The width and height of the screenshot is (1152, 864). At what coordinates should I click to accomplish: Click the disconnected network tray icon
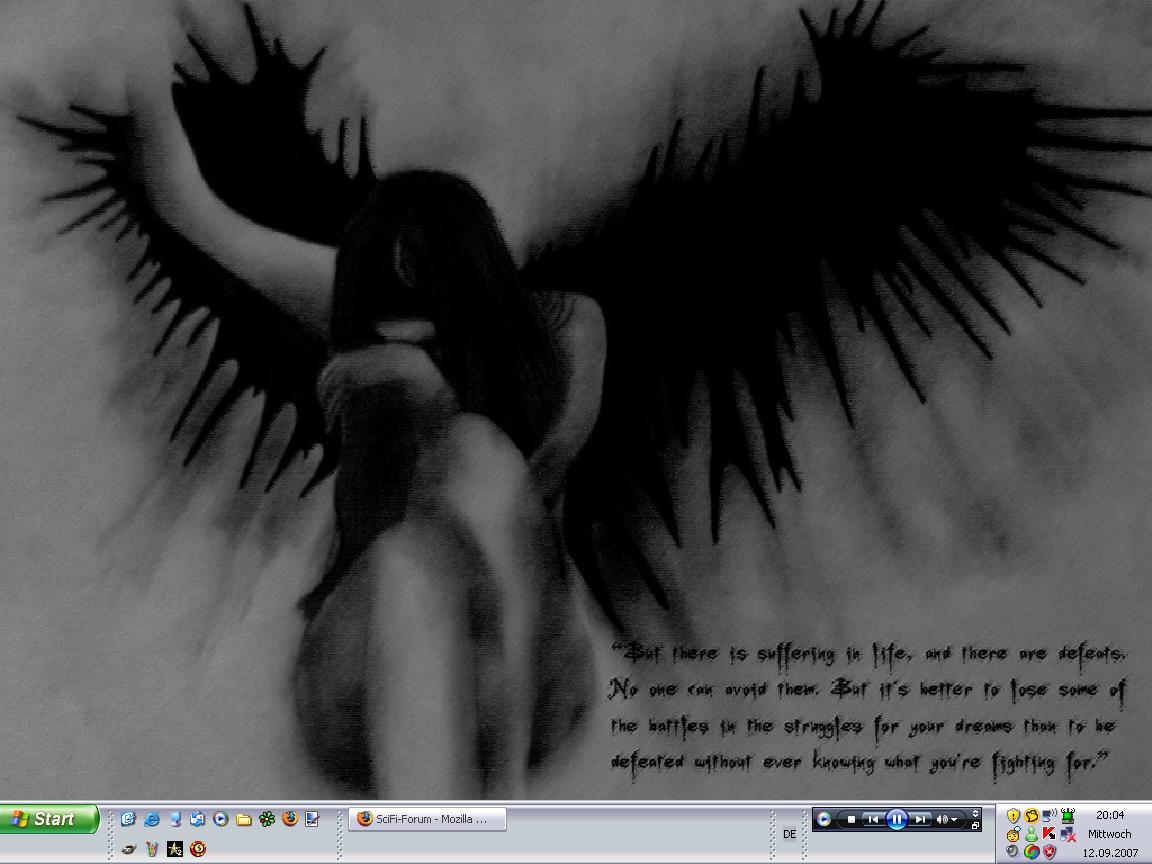1068,834
